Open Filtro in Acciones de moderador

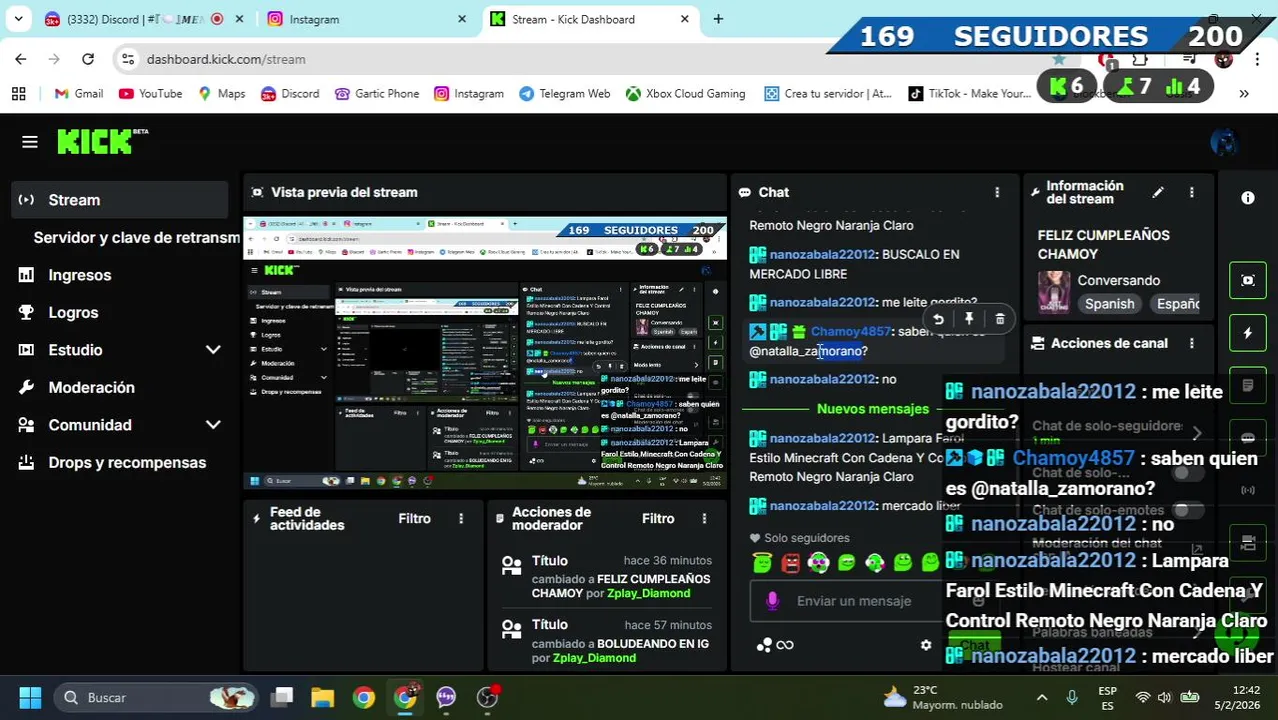coord(658,518)
